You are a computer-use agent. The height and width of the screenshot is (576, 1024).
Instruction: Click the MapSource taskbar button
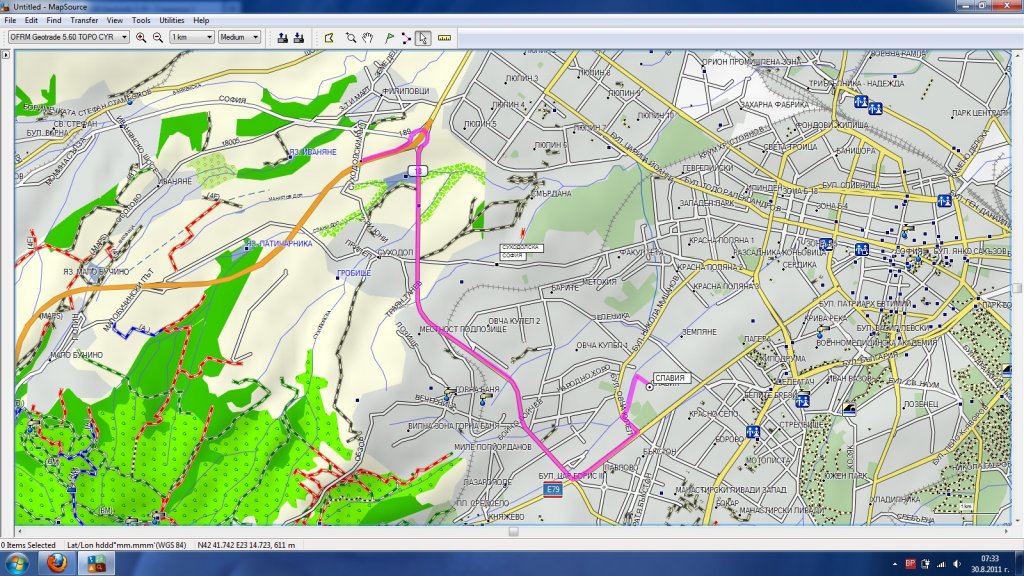point(96,563)
